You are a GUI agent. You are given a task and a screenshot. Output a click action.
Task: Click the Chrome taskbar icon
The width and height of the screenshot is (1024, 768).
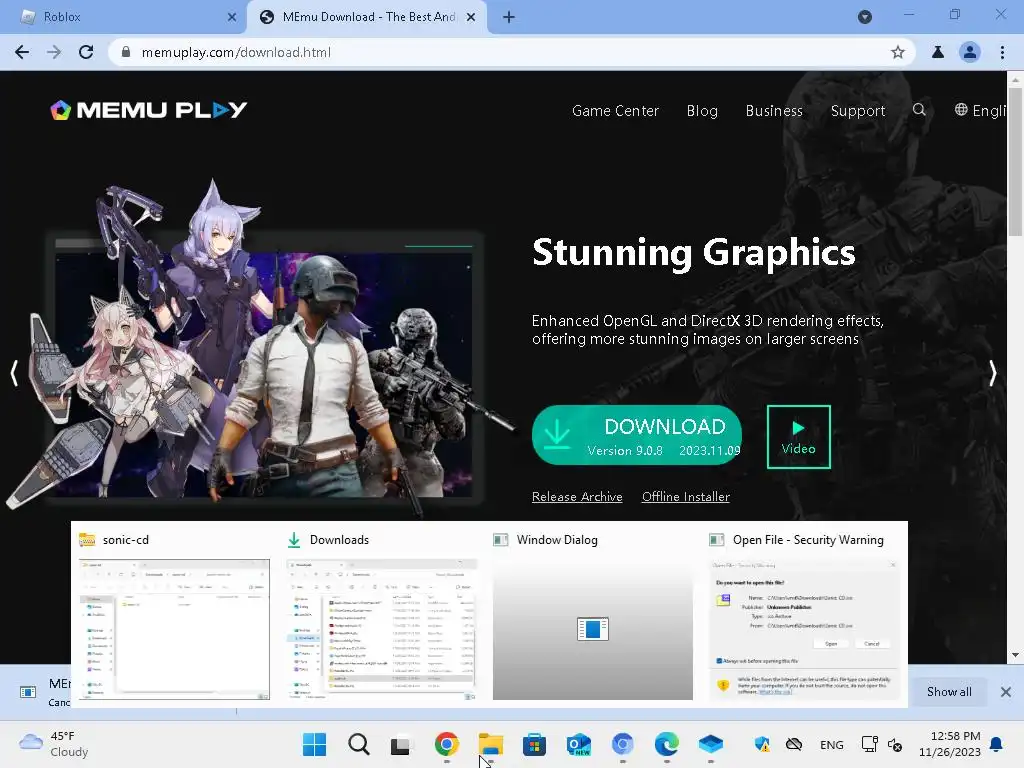[447, 744]
